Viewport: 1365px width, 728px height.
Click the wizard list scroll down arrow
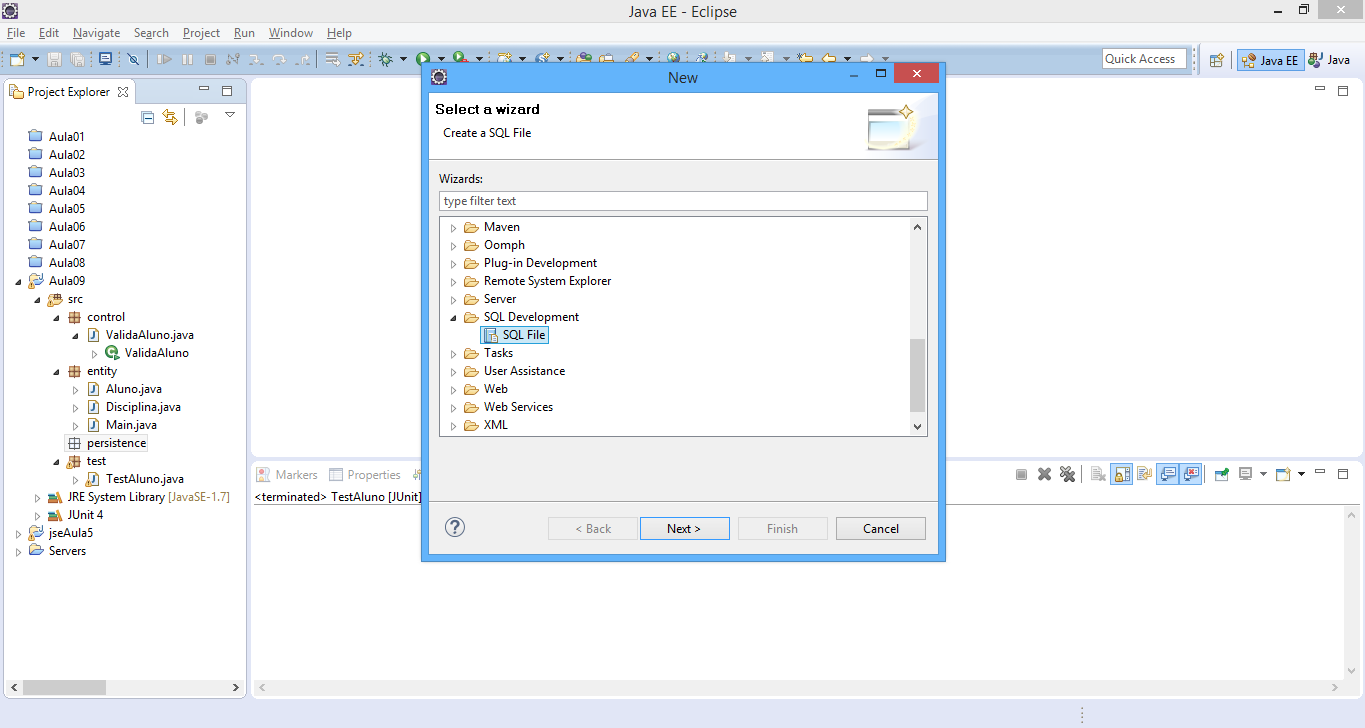point(917,426)
